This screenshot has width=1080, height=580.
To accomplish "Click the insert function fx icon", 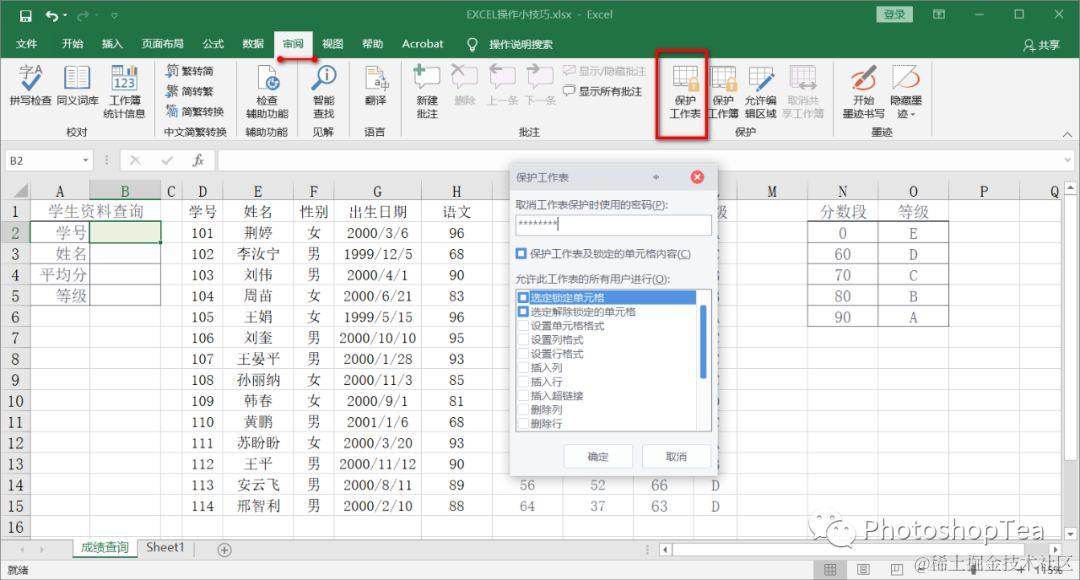I will [x=198, y=160].
